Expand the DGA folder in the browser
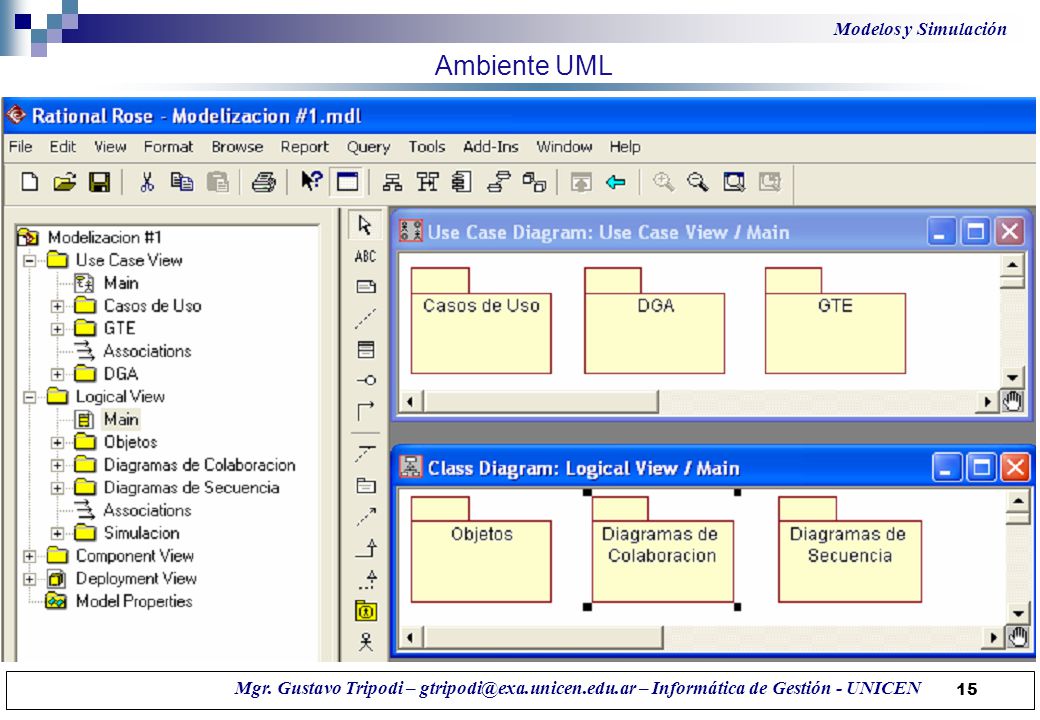The width and height of the screenshot is (1040, 720). [x=57, y=374]
